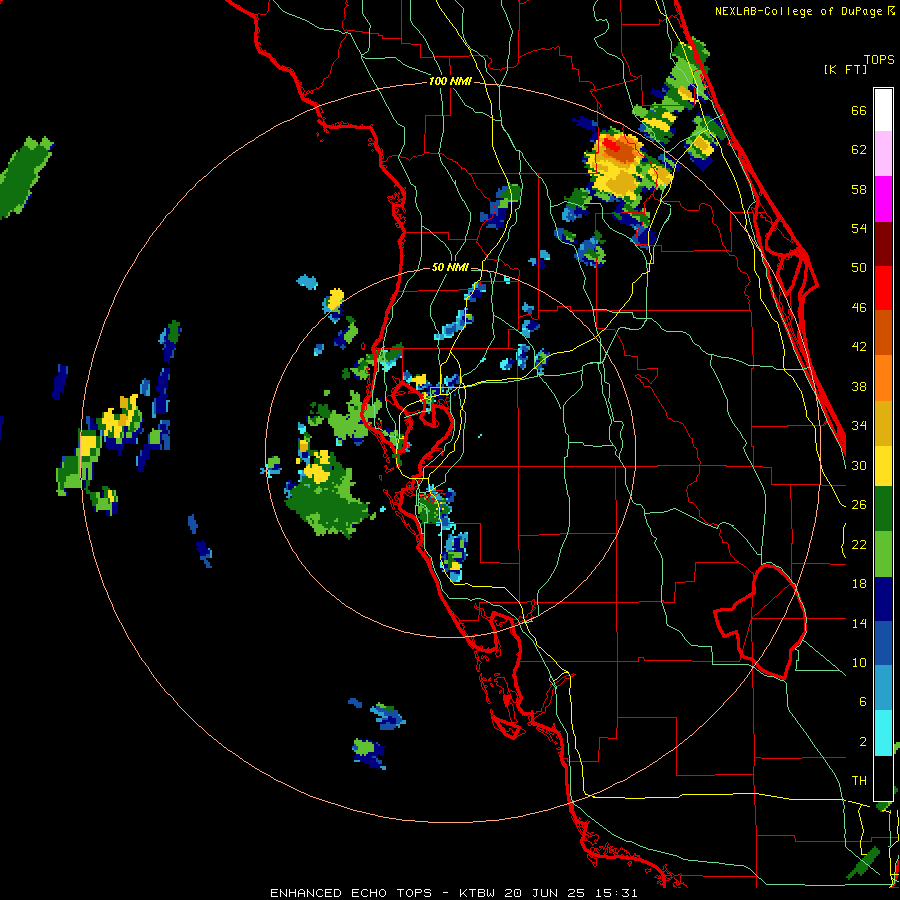
Task: Select the yellow legend swatch beside 30
Action: coord(883,466)
